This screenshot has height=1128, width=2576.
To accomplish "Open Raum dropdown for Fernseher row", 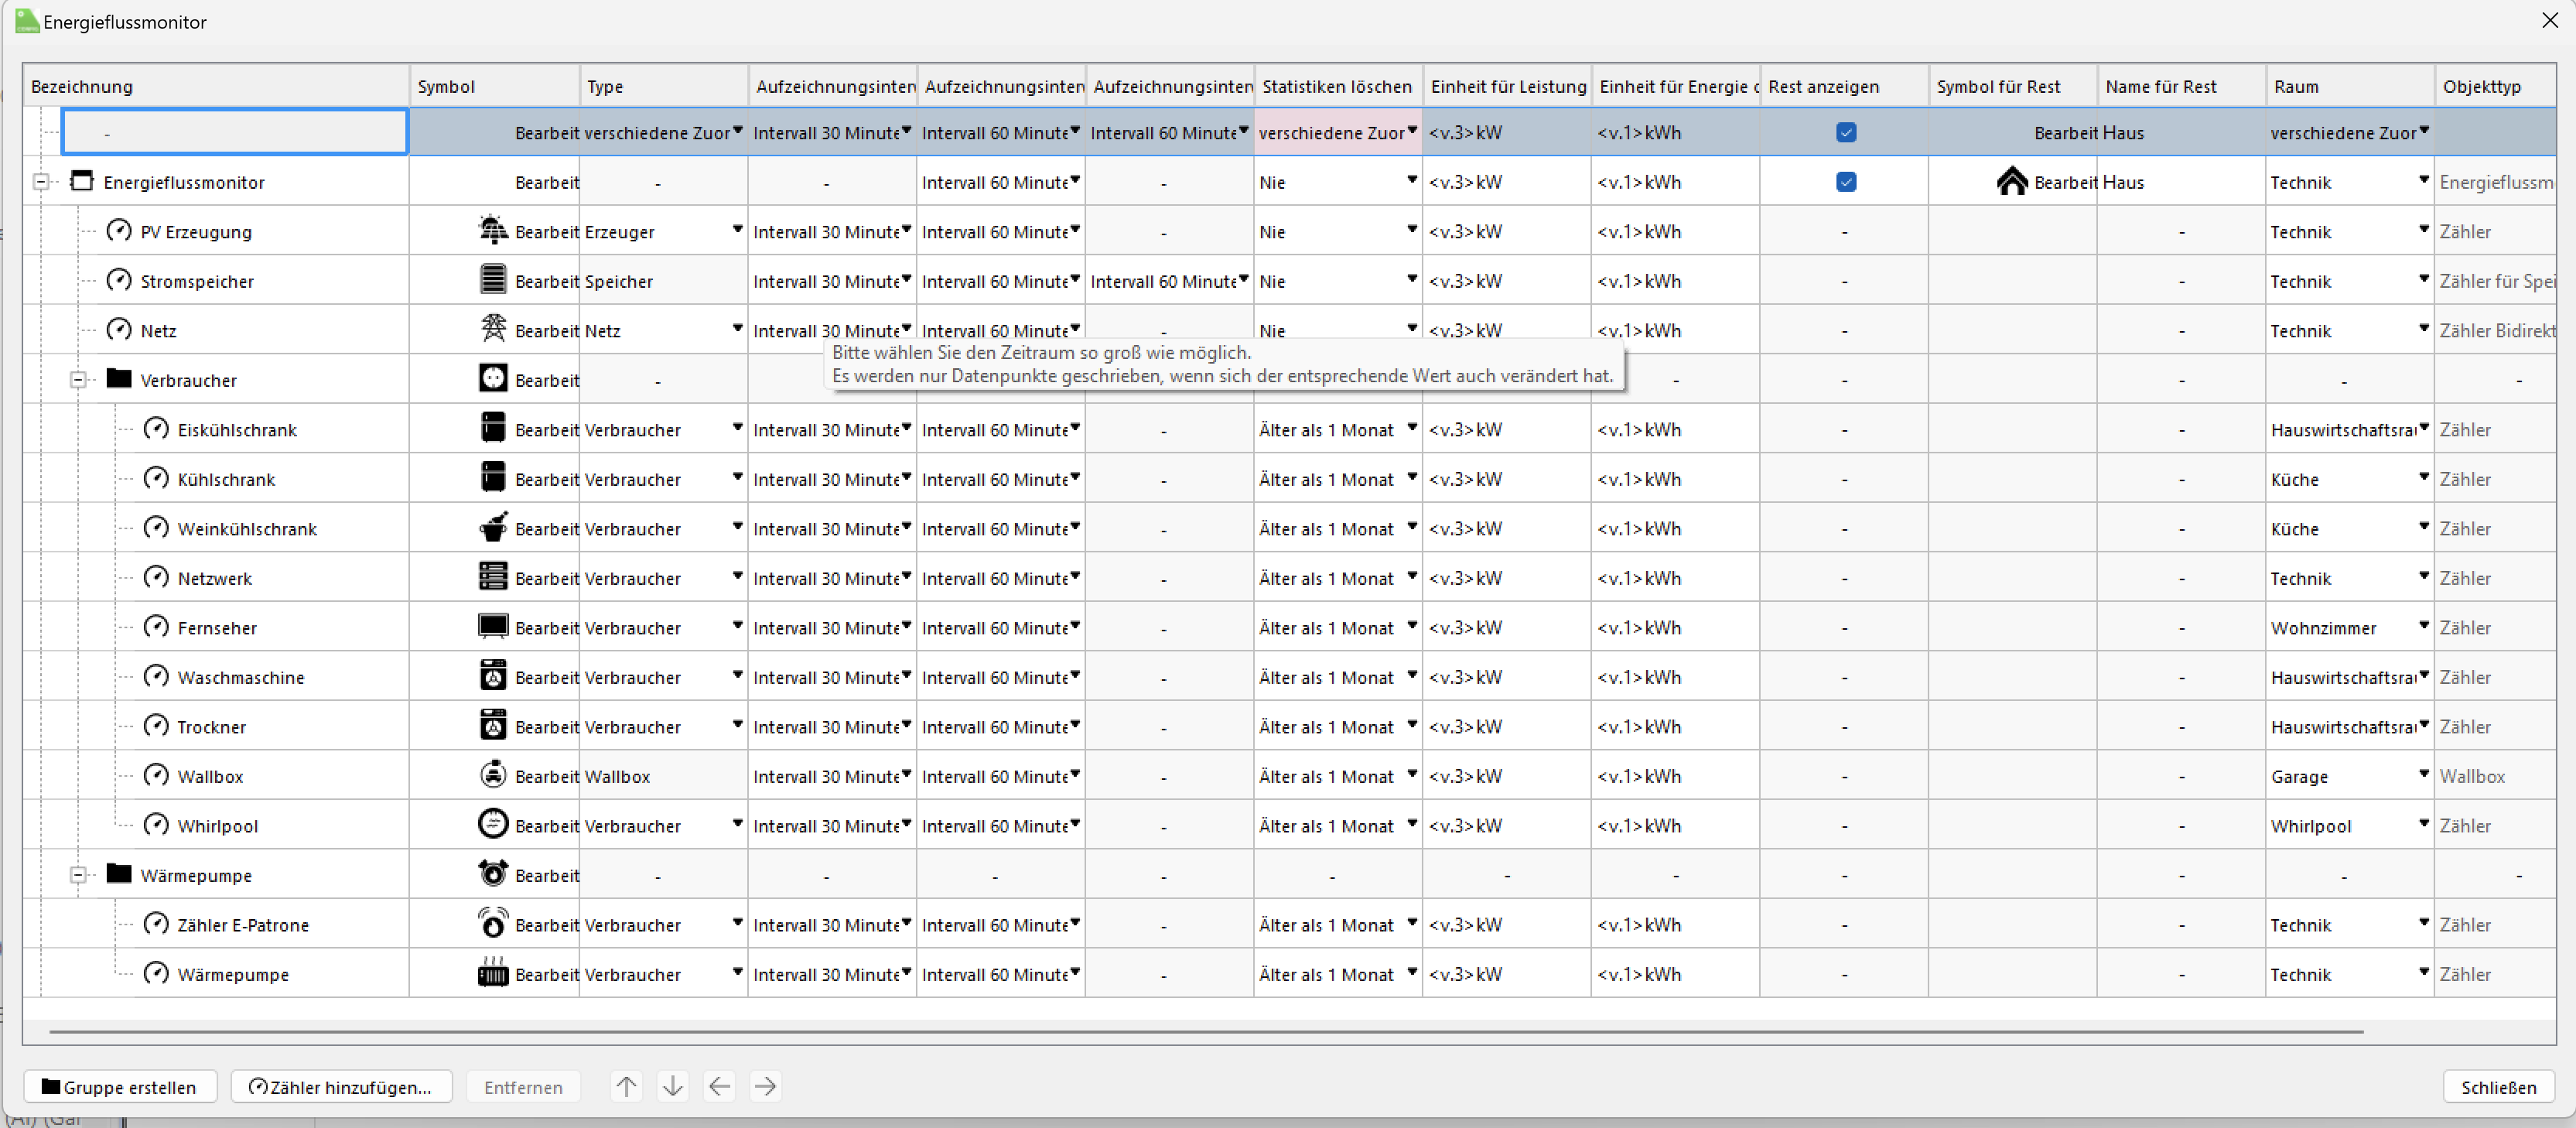I will (x=2423, y=626).
